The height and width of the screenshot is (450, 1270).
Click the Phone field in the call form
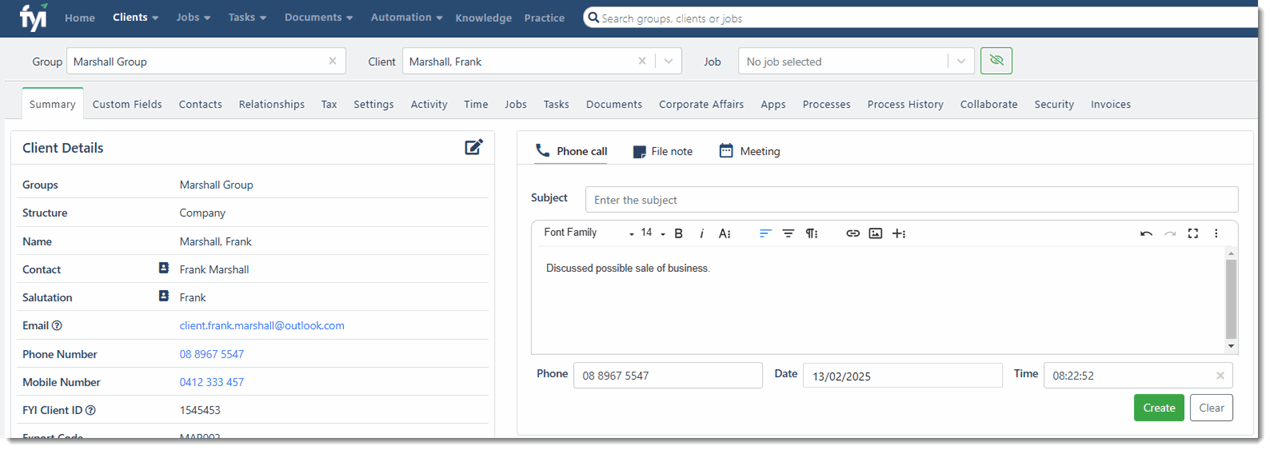667,375
